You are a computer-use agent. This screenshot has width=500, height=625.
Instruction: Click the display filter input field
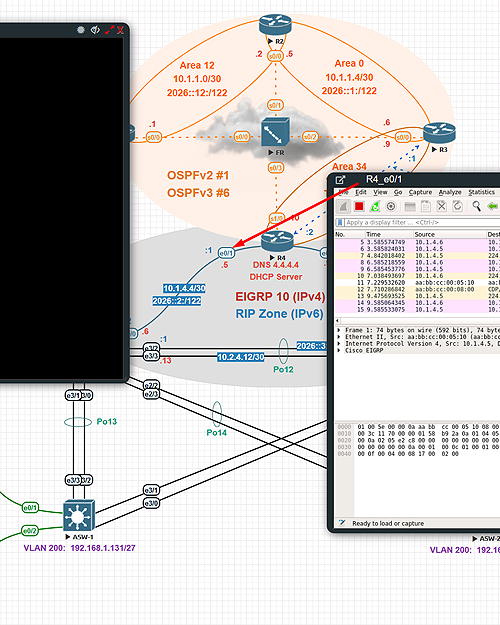point(422,222)
